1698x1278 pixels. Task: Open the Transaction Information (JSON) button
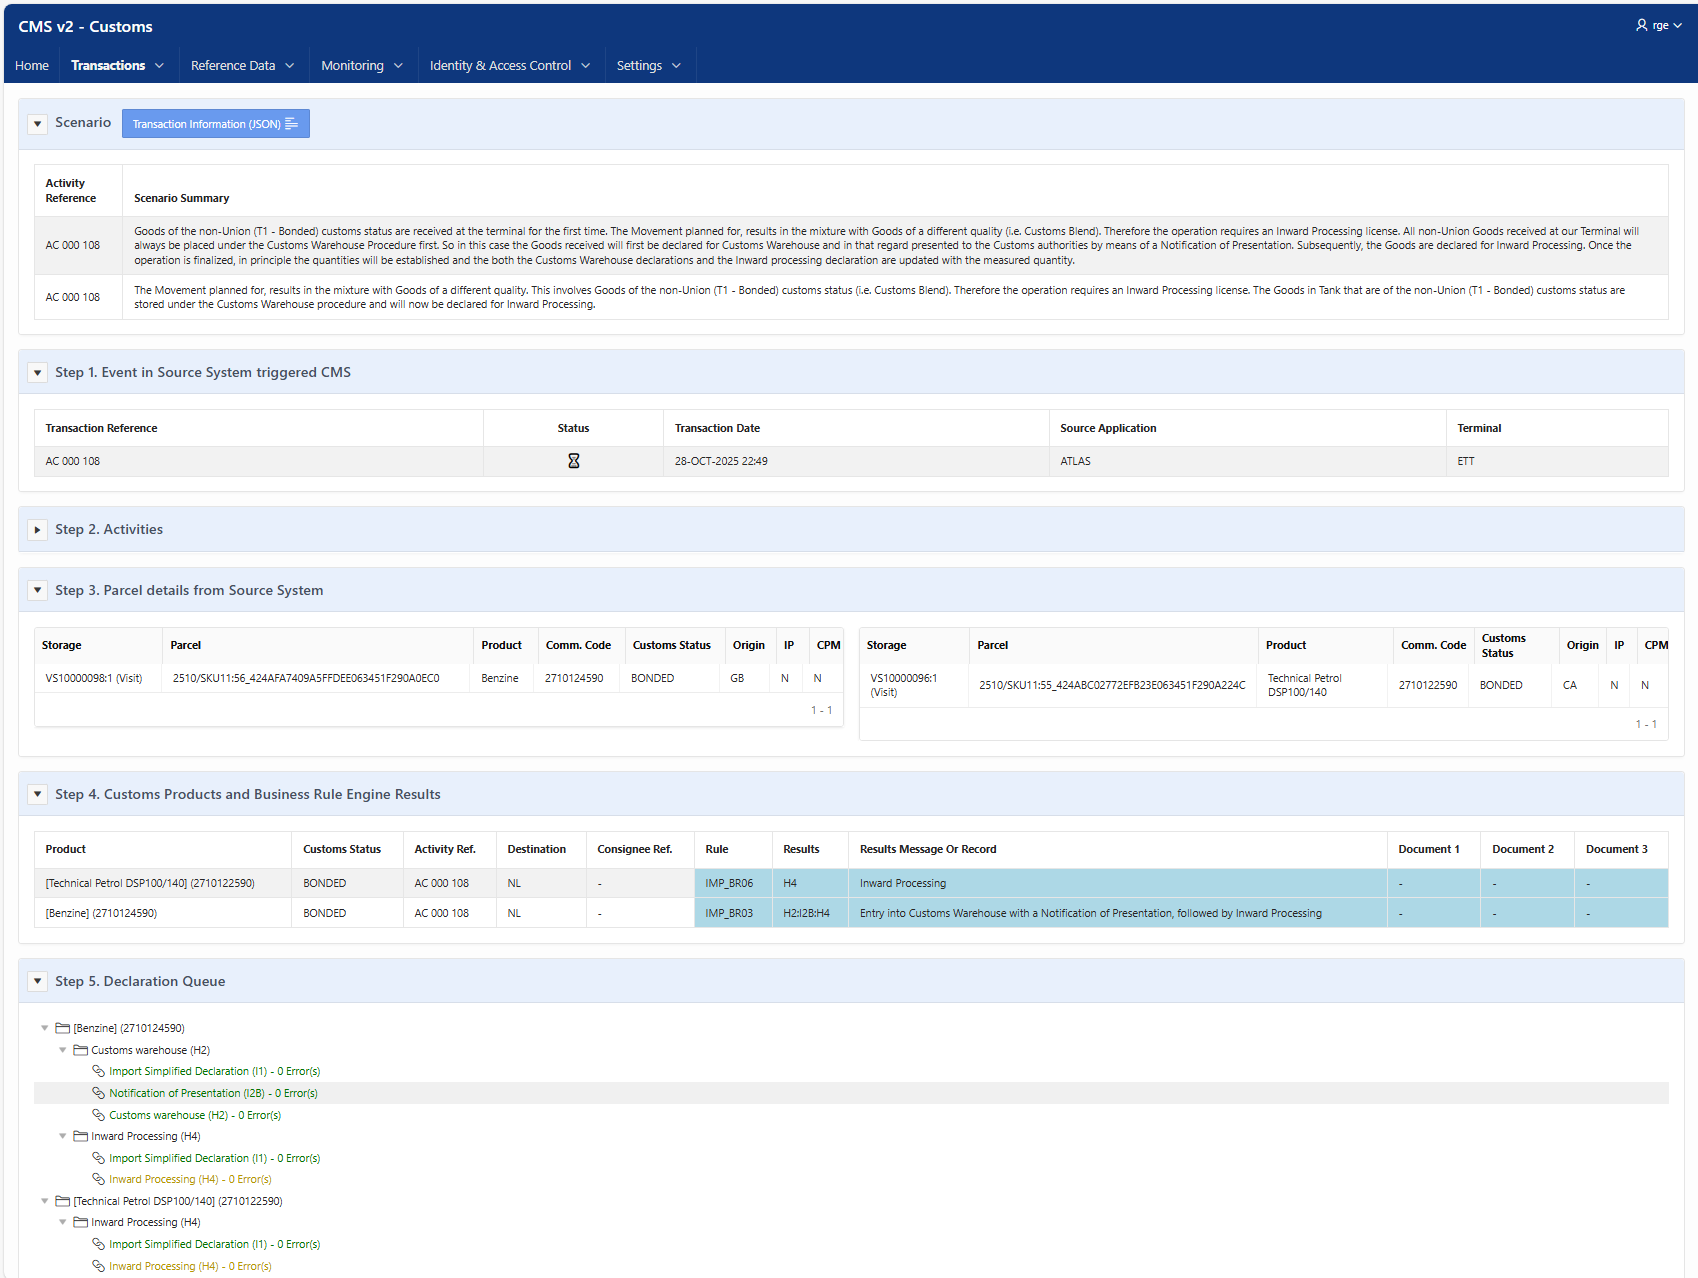click(216, 124)
